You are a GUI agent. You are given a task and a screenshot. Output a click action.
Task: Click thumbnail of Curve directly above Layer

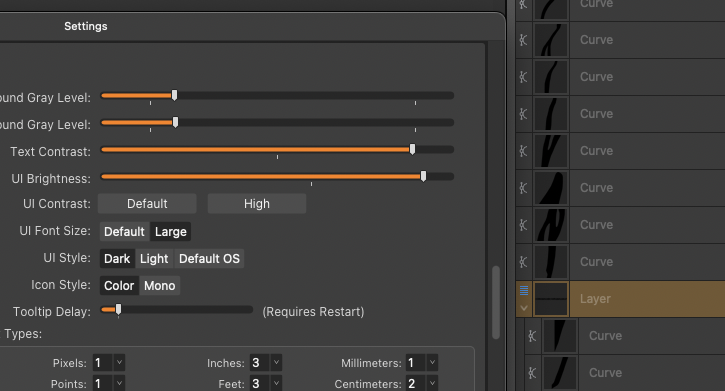click(551, 262)
